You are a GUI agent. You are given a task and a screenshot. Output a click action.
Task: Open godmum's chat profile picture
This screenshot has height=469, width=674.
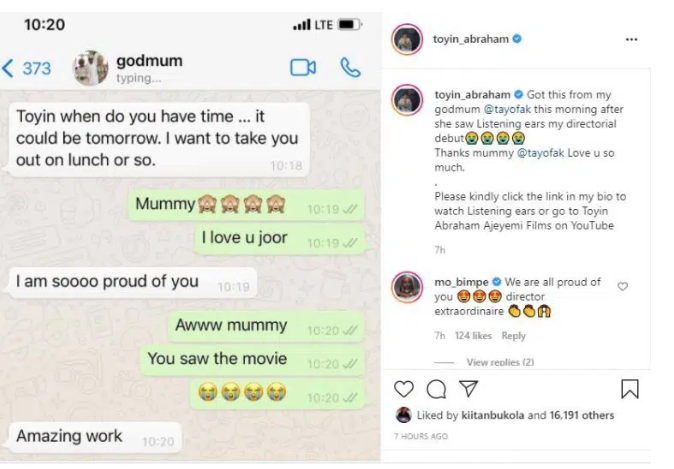pyautogui.click(x=90, y=68)
